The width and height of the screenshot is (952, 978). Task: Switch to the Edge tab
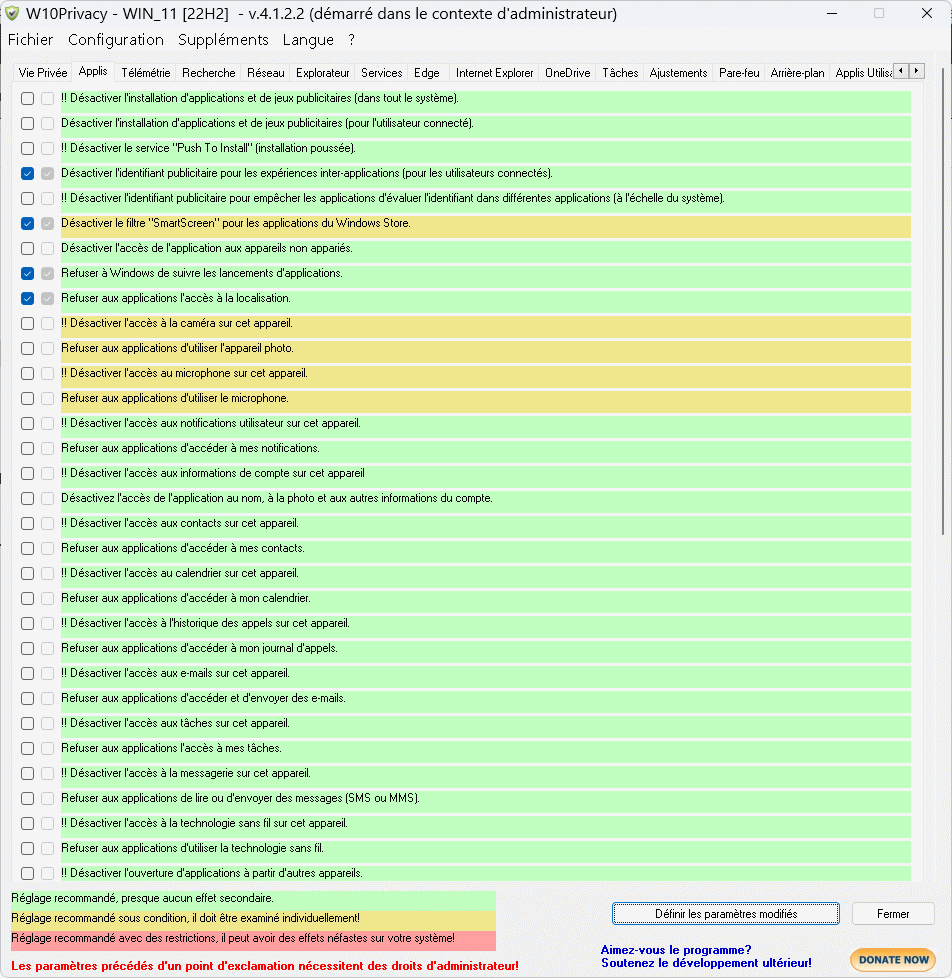coord(427,73)
